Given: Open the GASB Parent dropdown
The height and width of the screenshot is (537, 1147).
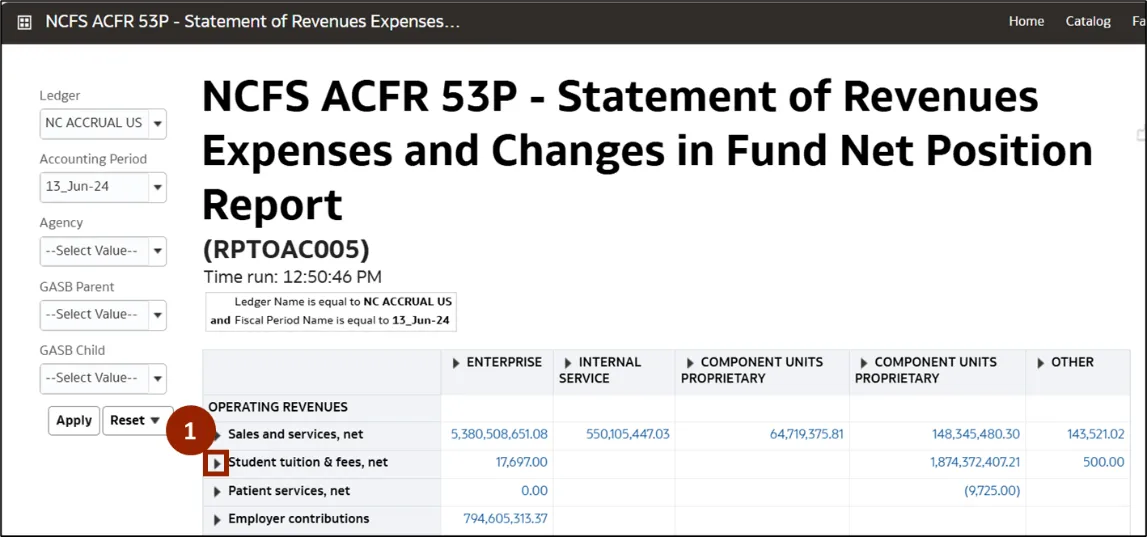Looking at the screenshot, I should 158,315.
